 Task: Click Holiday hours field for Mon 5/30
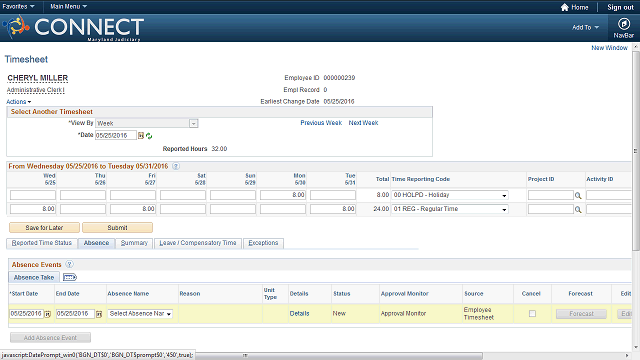coord(282,195)
